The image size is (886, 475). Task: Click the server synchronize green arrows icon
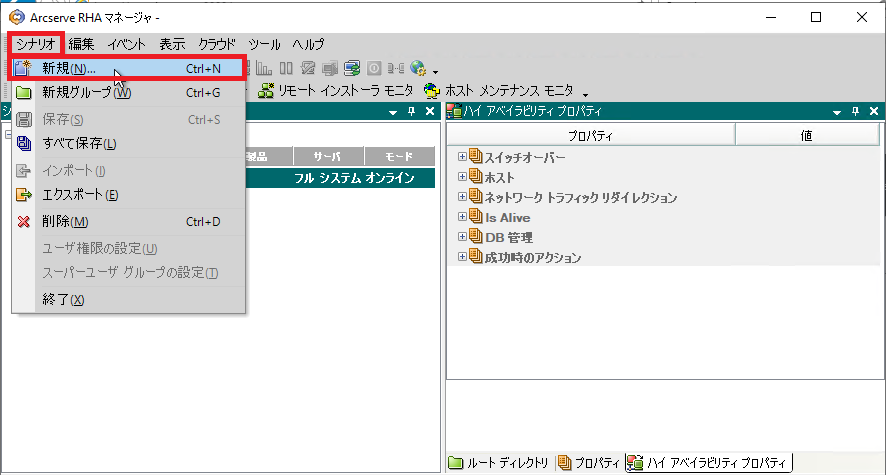(x=352, y=68)
